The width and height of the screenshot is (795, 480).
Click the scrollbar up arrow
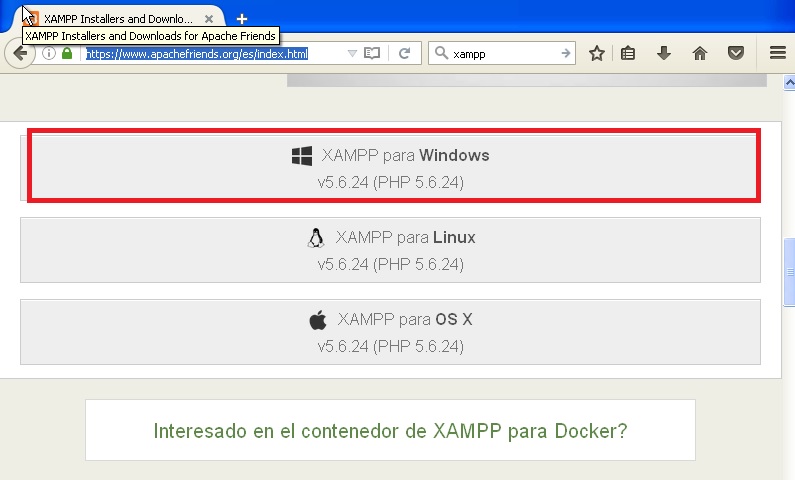789,83
